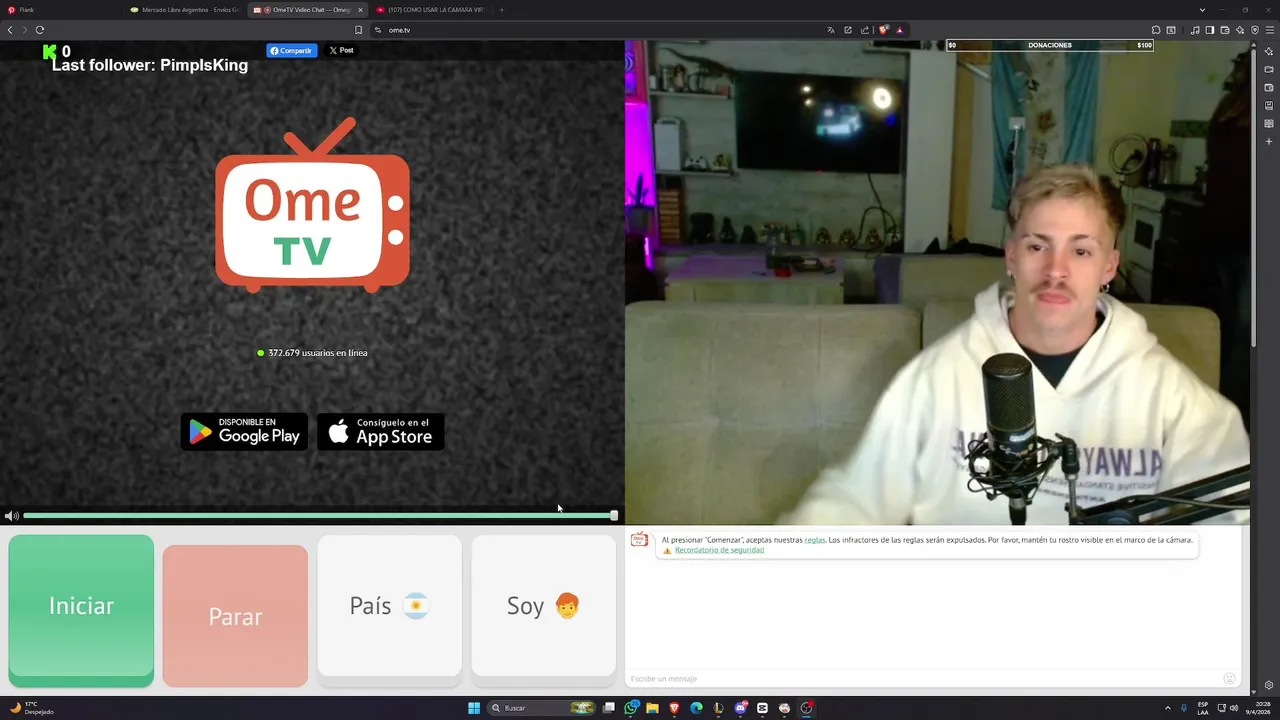The width and height of the screenshot is (1280, 720).
Task: Open File Explorer from the taskbar
Action: 652,708
